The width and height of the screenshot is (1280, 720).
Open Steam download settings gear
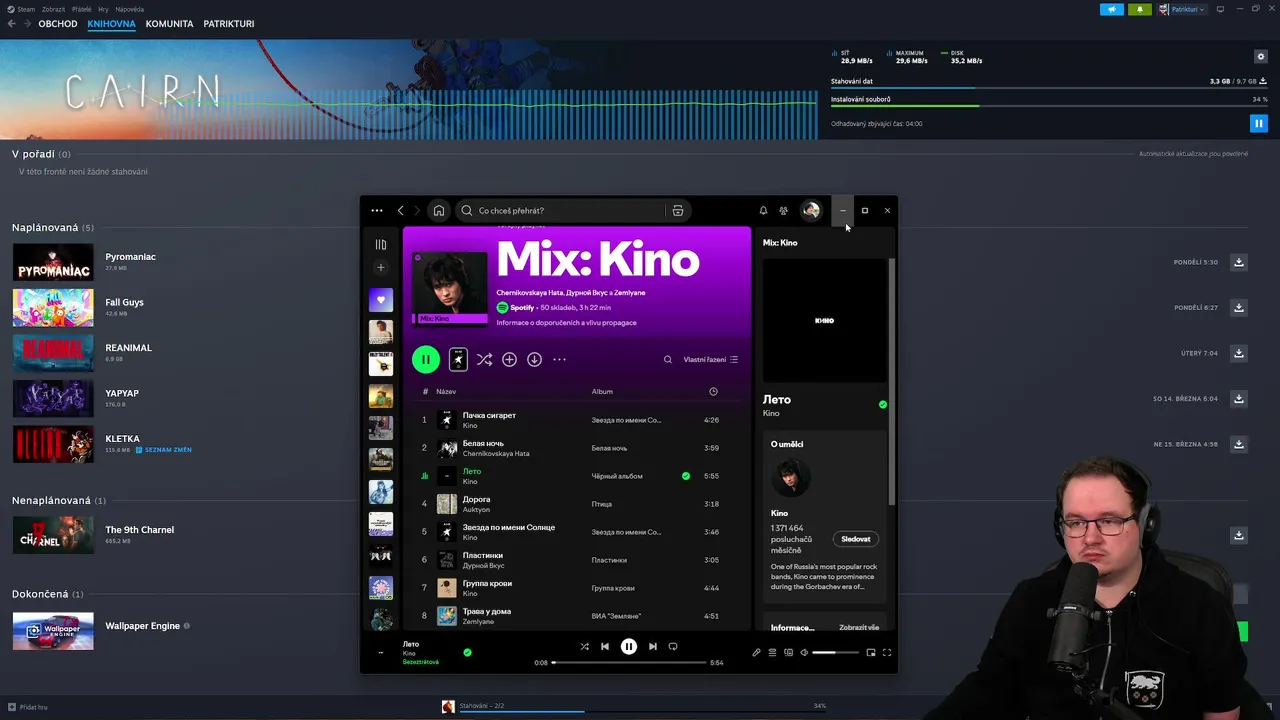[x=1260, y=57]
